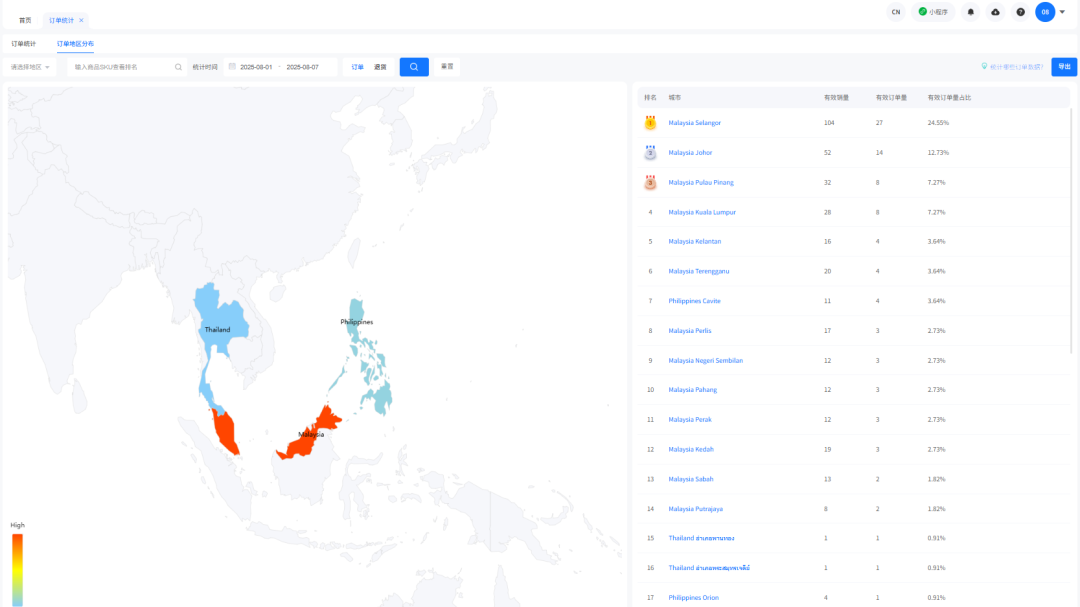Open Philippines Cavite link

pyautogui.click(x=694, y=301)
